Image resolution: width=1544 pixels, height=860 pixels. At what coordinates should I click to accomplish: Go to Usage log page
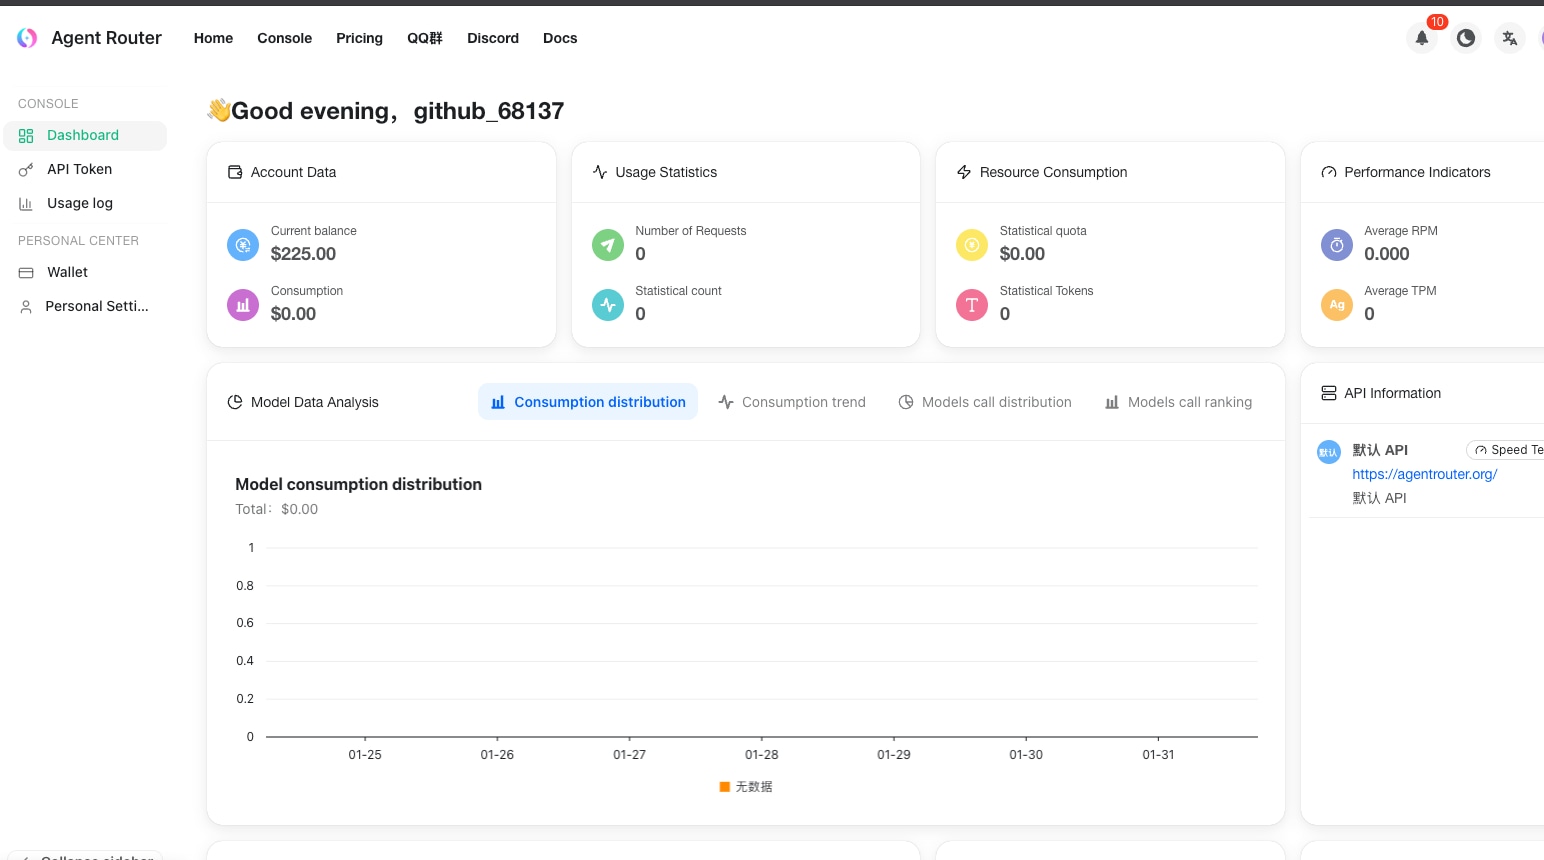80,203
